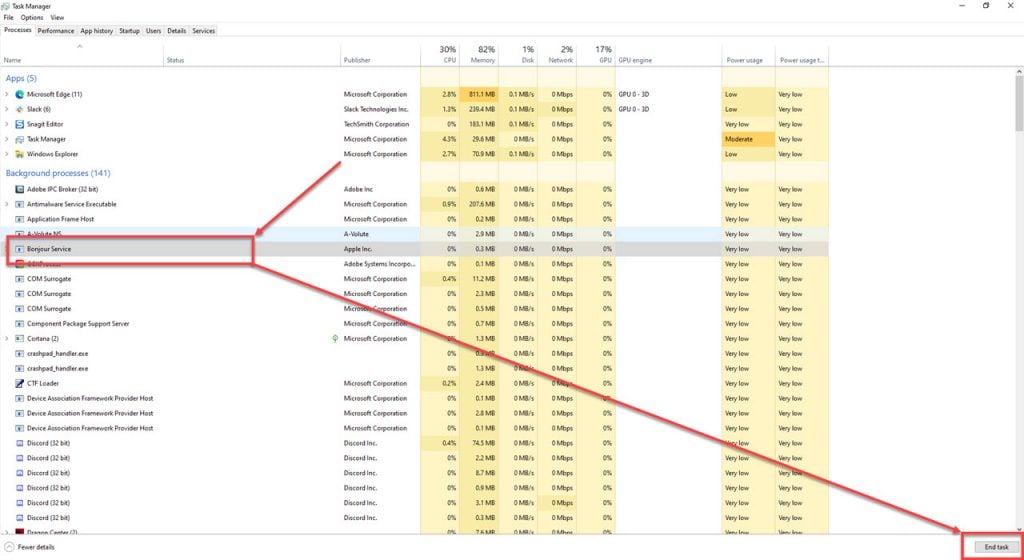Expand the Task Manager app entry
Viewport: 1024px width, 560px height.
click(x=7, y=140)
